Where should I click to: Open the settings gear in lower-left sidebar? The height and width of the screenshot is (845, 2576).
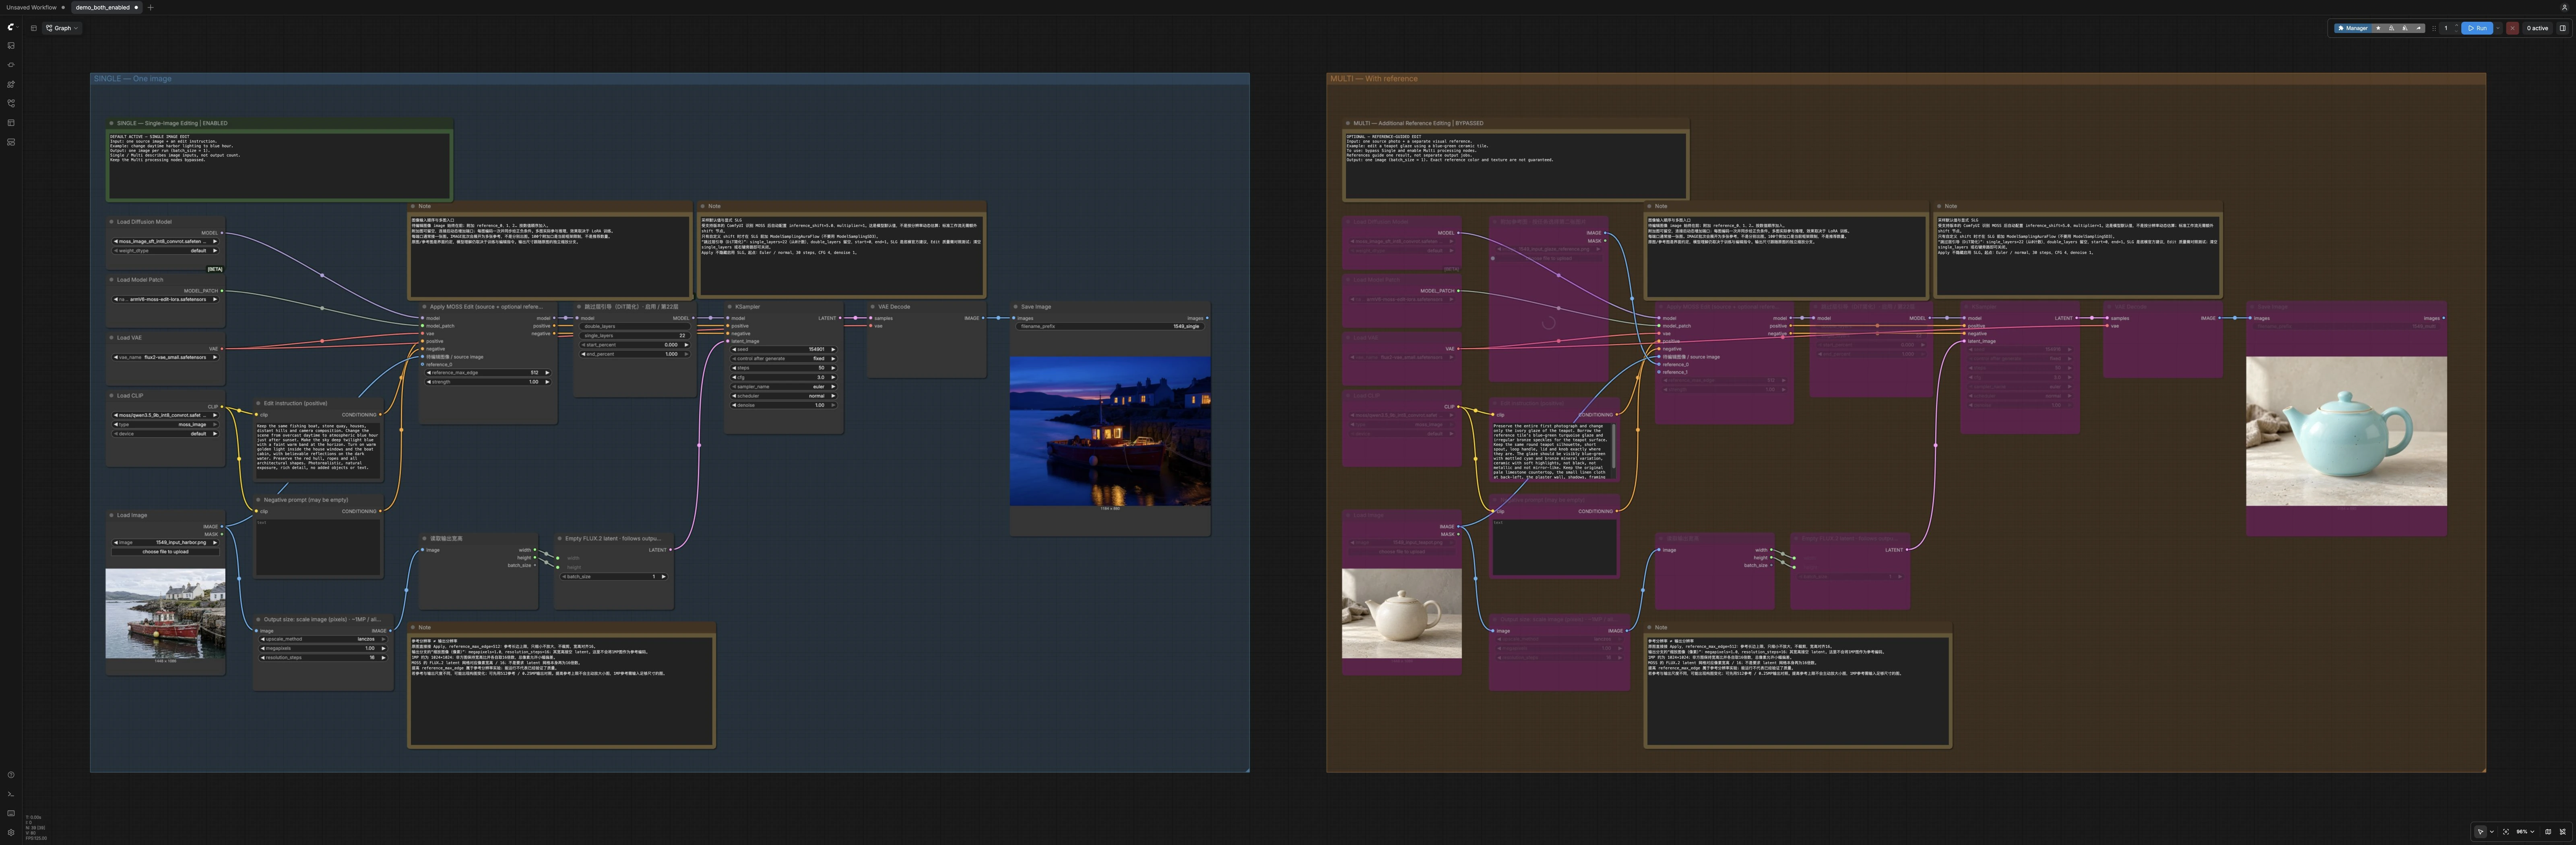click(x=11, y=832)
